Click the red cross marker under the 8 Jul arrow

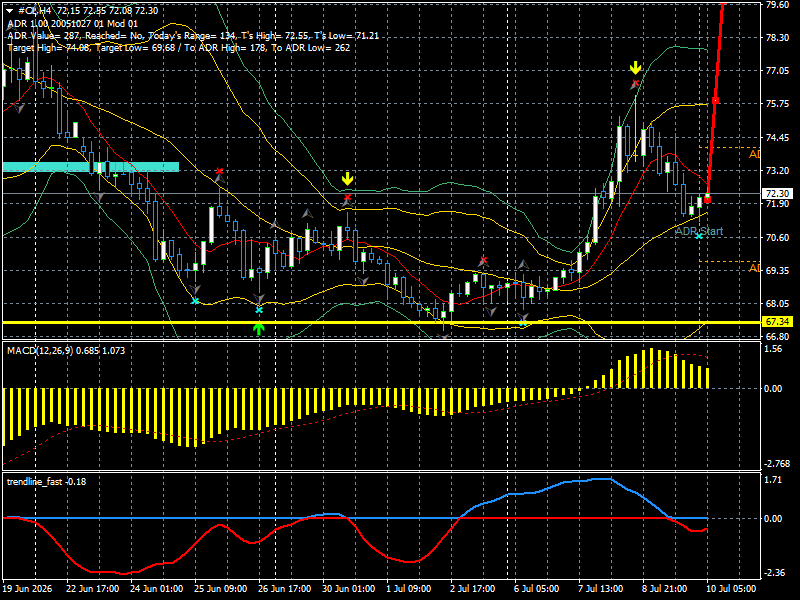click(x=635, y=83)
